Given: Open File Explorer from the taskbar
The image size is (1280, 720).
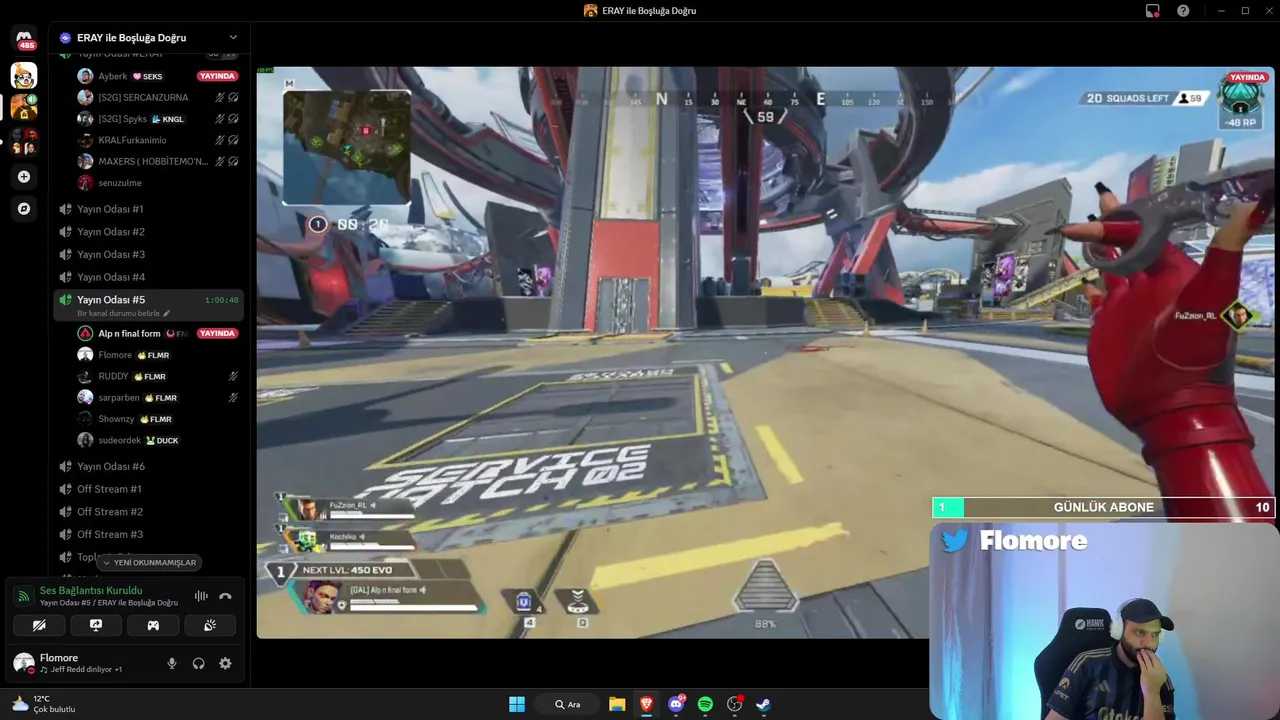Looking at the screenshot, I should 617,704.
